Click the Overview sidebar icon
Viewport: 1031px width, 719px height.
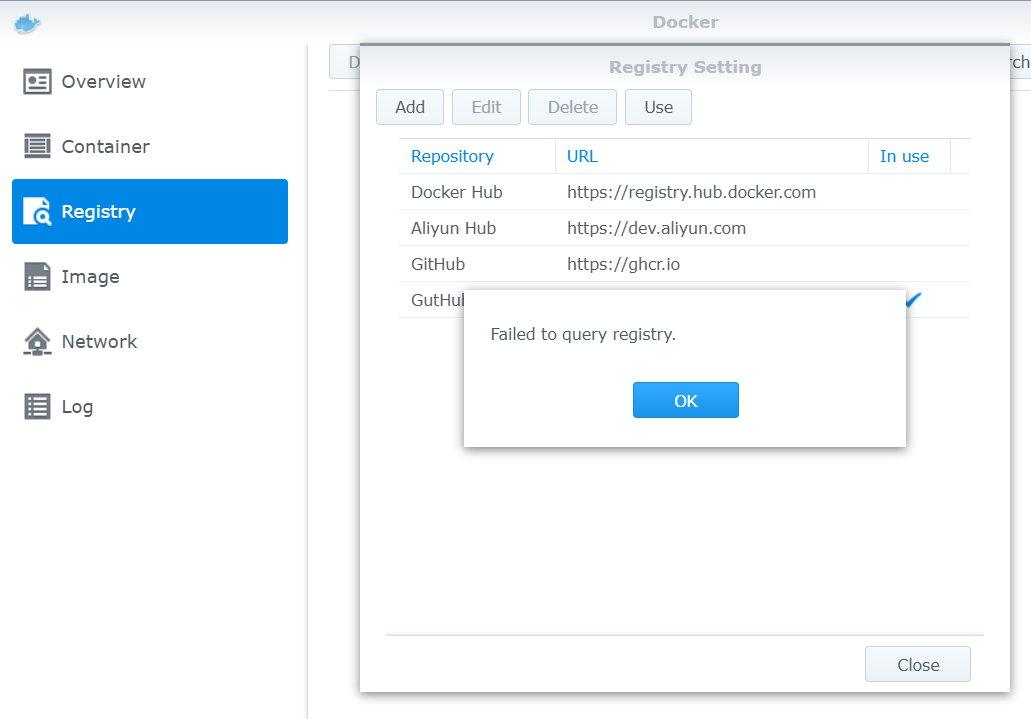tap(37, 82)
